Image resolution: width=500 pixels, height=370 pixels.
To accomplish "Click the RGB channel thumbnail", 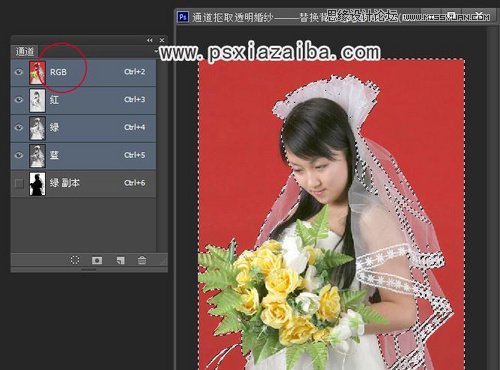I will (x=37, y=72).
